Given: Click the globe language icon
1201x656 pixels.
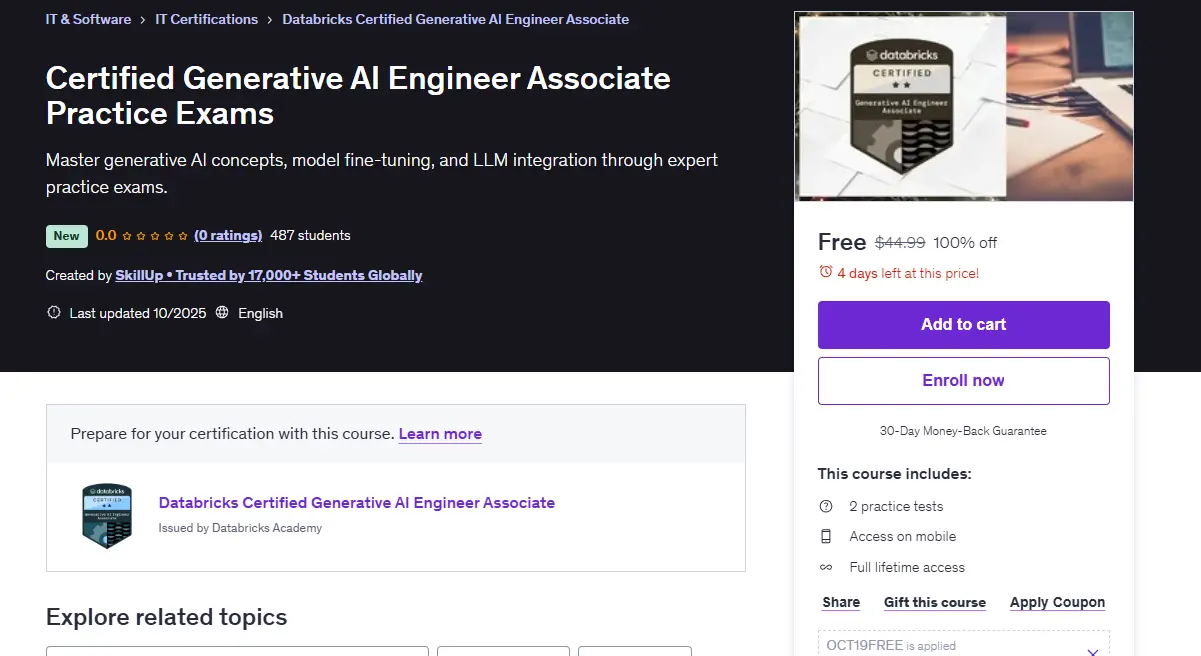Looking at the screenshot, I should [222, 313].
